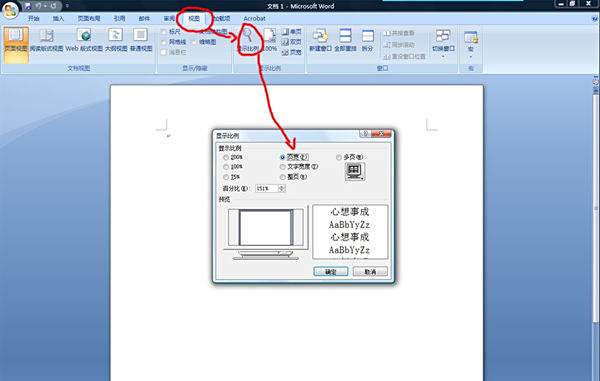
Task: Undo with the quick access toolbar arrow
Action: click(x=38, y=6)
